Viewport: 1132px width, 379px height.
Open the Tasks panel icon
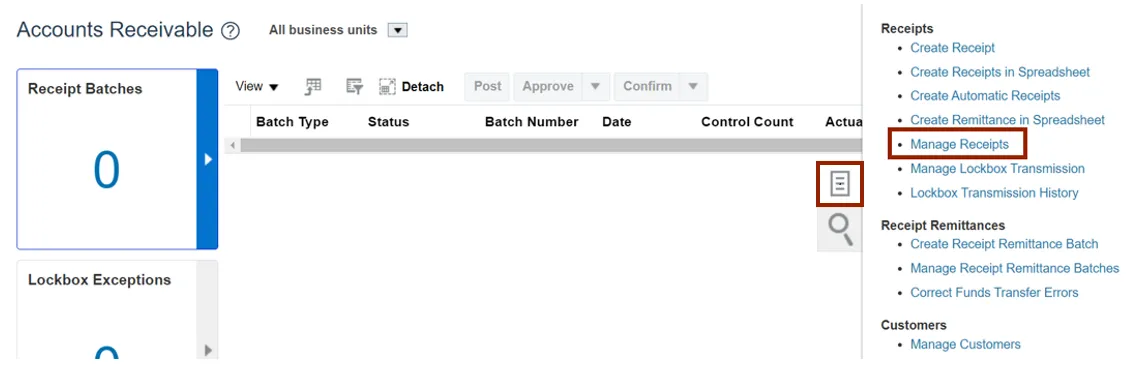840,184
